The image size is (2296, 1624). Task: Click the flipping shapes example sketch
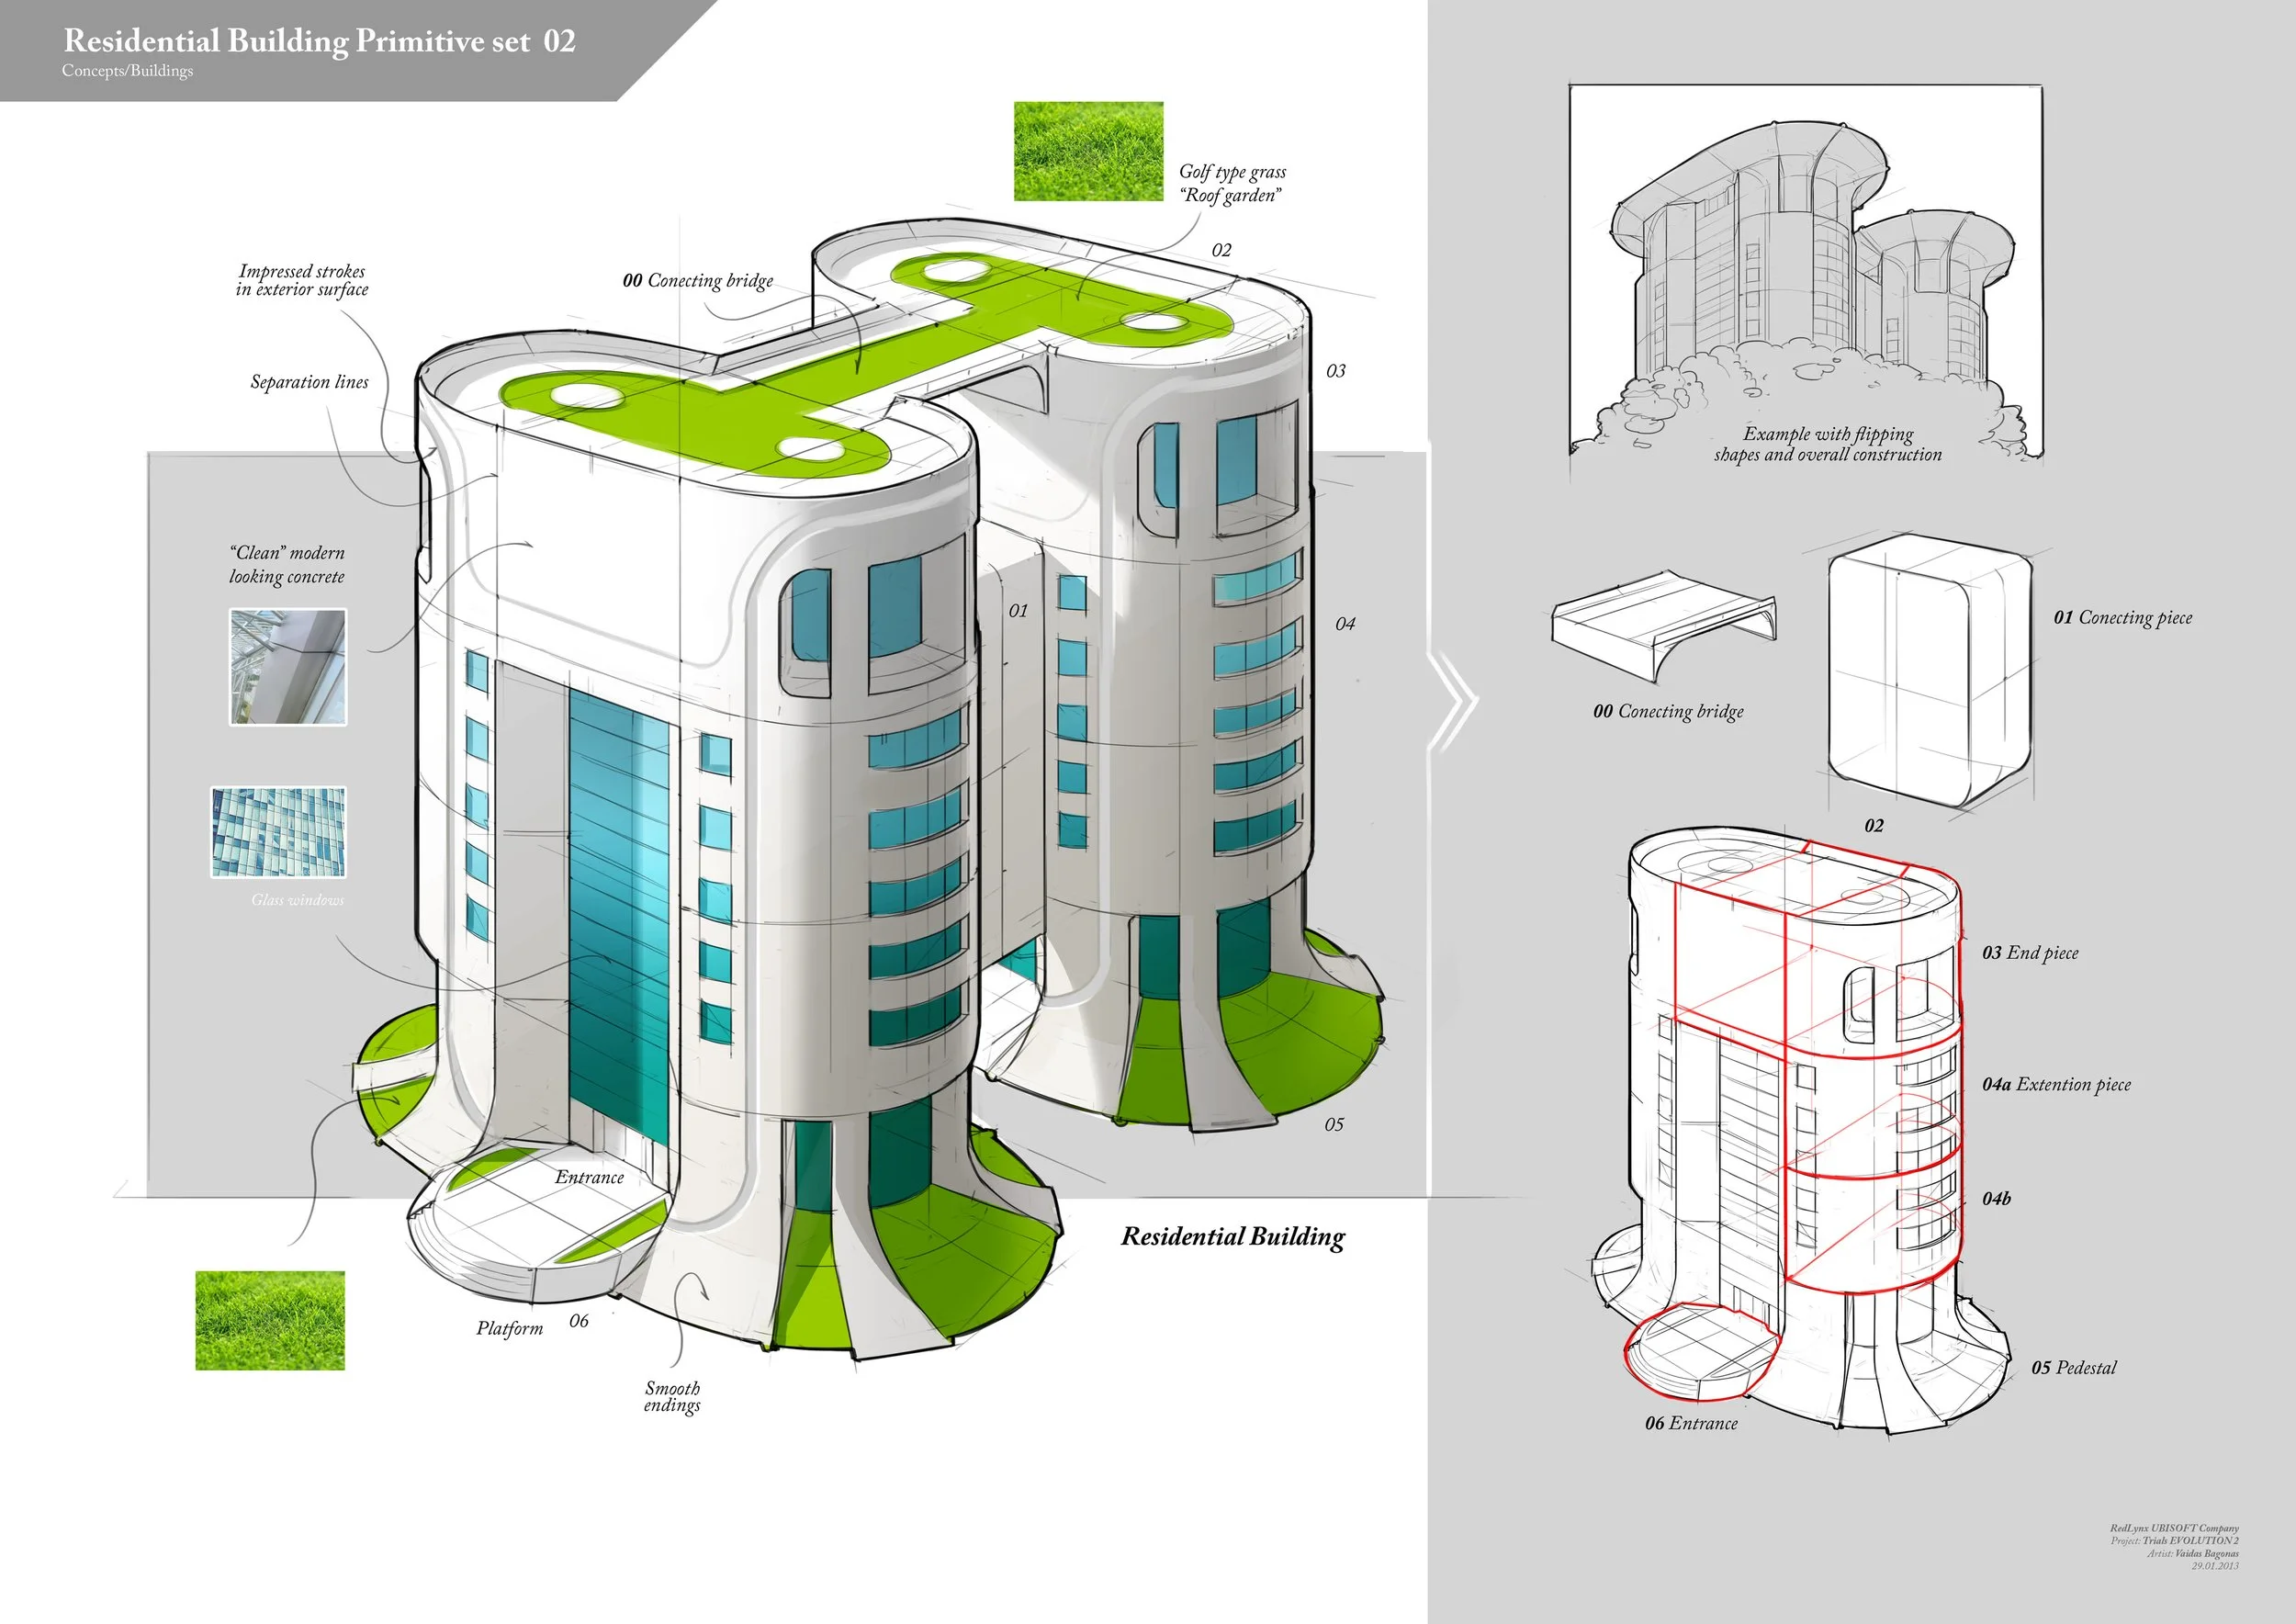pos(1805,272)
